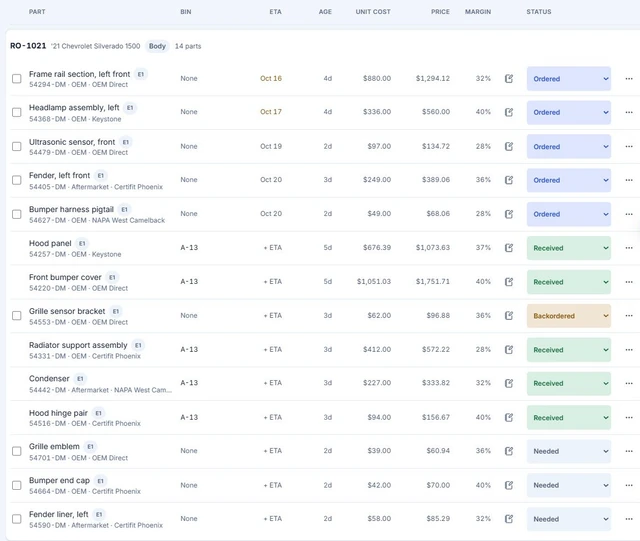Add ETA for Grille sensor bracket
The height and width of the screenshot is (541, 640).
pos(273,315)
